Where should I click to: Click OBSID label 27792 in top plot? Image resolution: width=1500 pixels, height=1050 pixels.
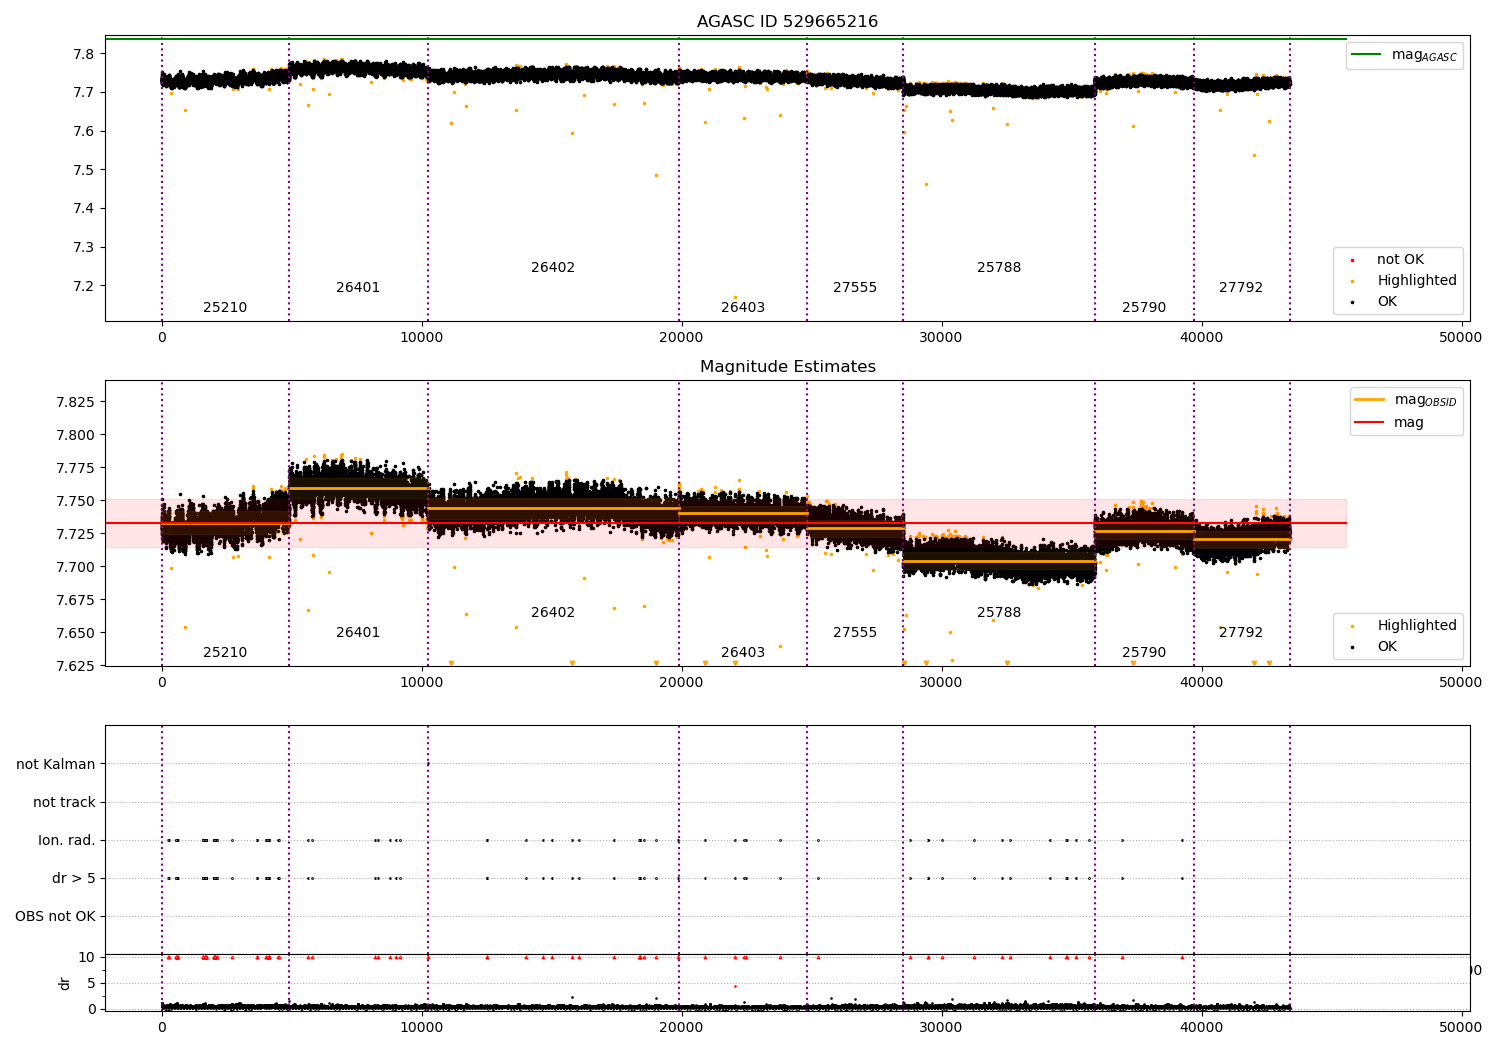[x=1241, y=288]
